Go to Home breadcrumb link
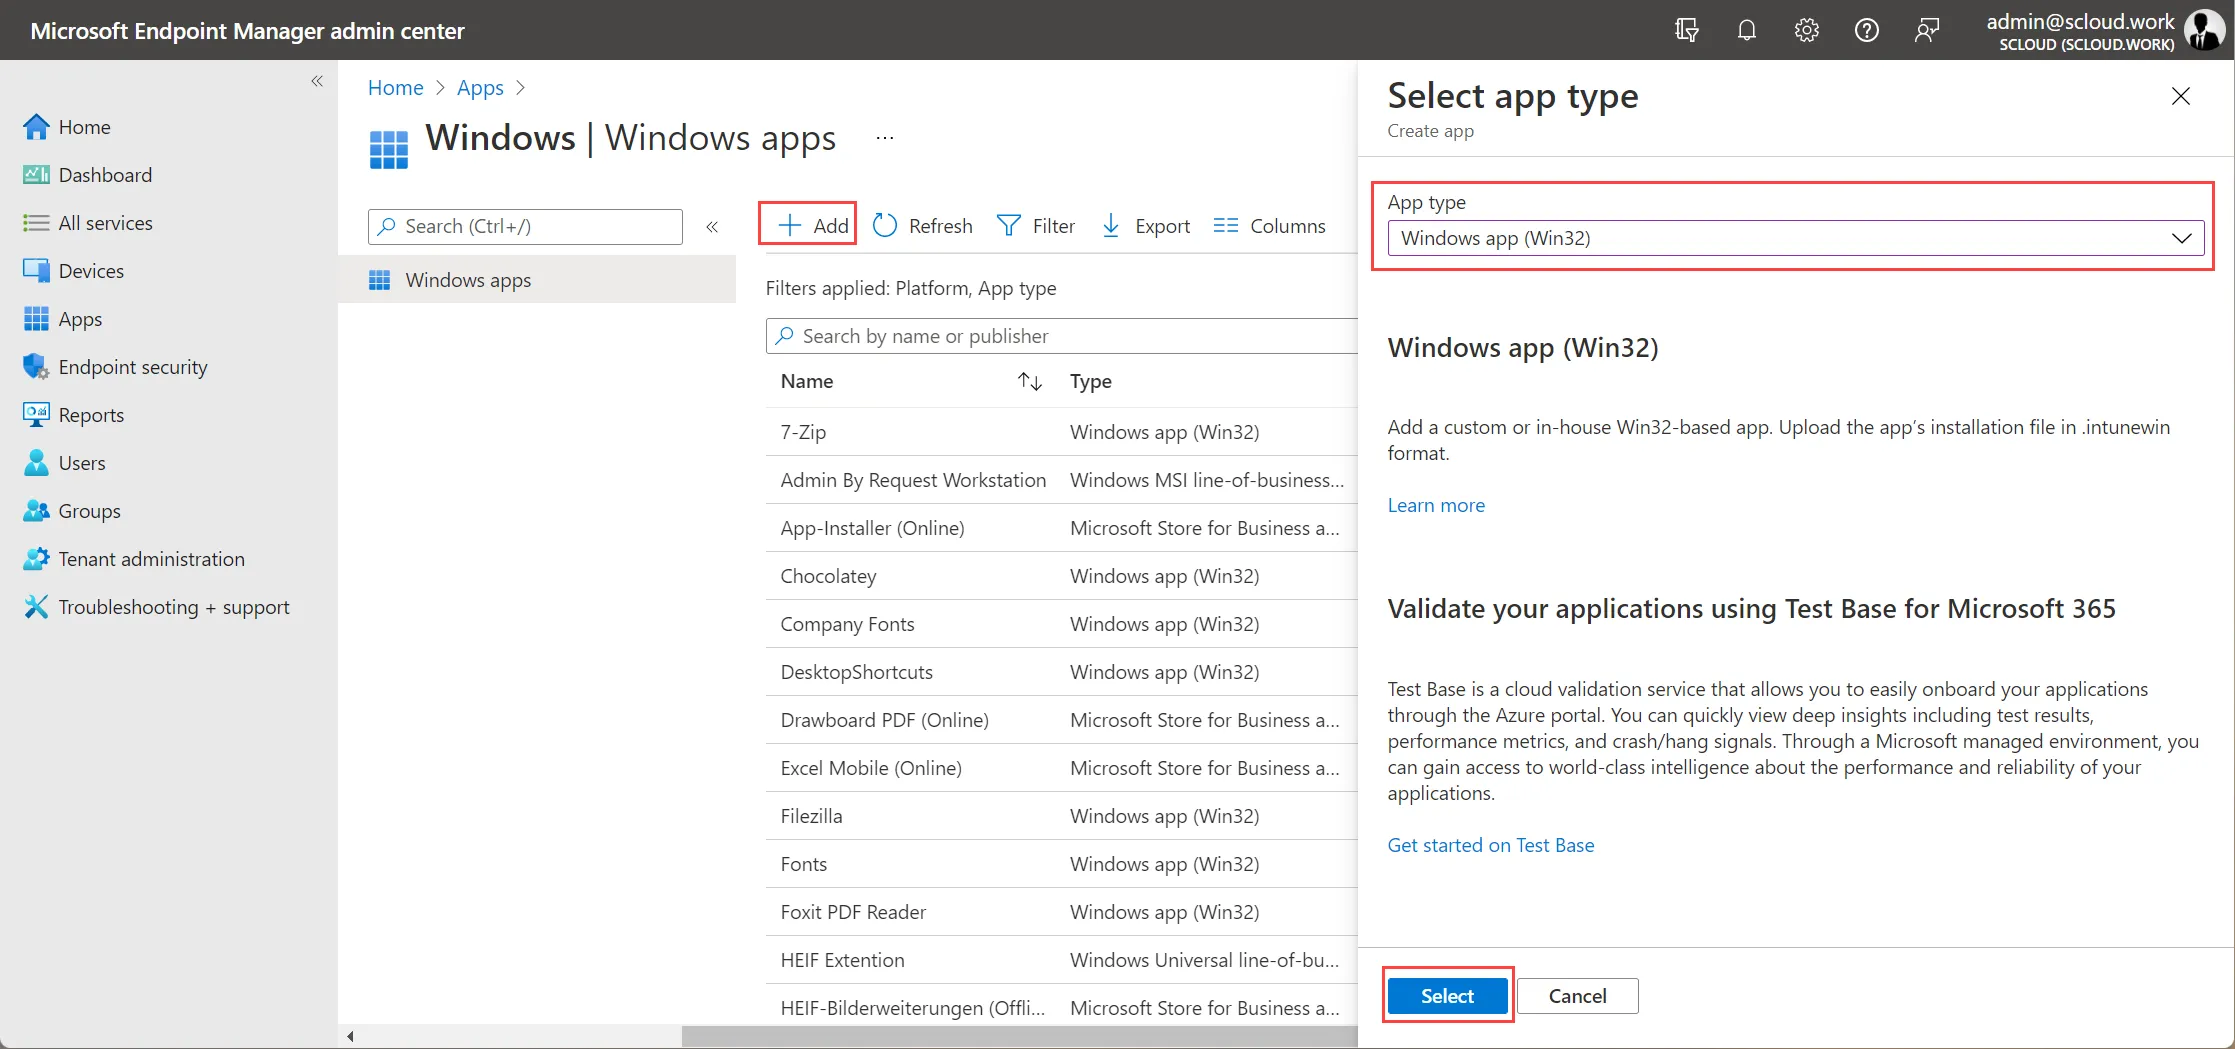The image size is (2235, 1049). pos(396,87)
